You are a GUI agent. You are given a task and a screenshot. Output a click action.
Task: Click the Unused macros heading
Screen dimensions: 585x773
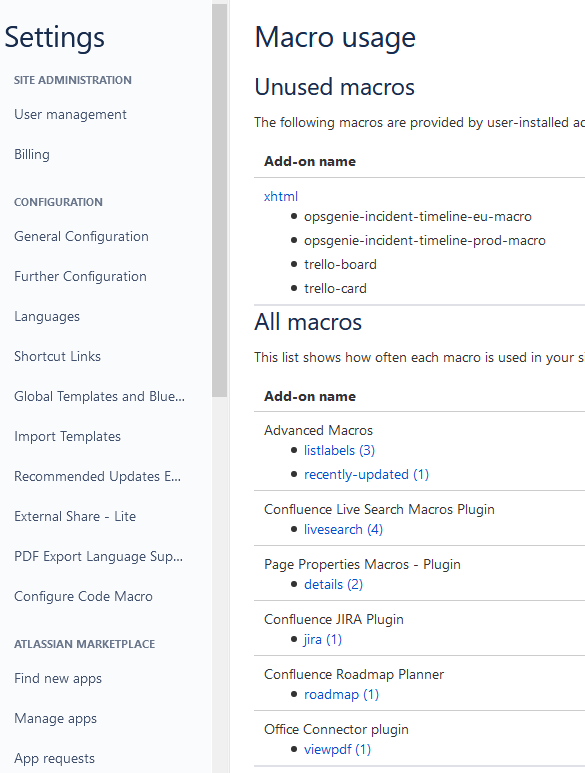[x=335, y=87]
